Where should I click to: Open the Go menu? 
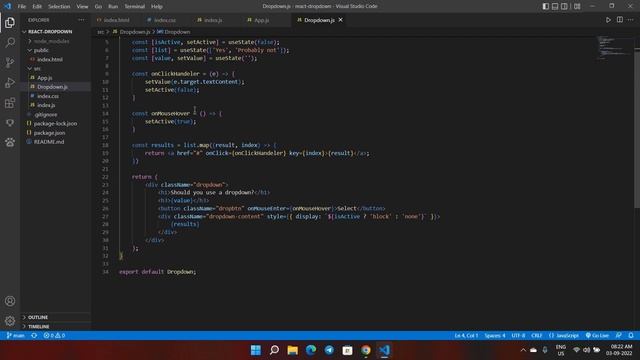click(98, 7)
